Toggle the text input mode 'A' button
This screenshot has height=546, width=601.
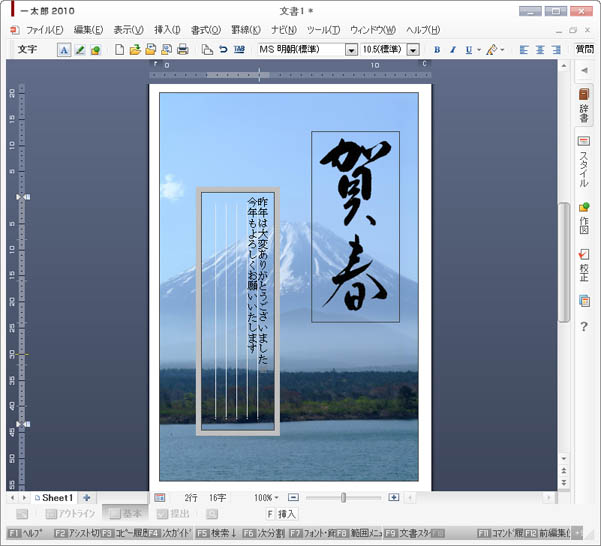click(x=64, y=50)
